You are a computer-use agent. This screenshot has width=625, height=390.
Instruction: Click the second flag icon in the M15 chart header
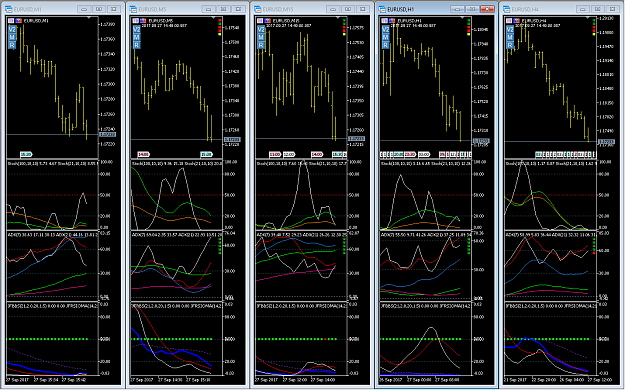tap(267, 20)
